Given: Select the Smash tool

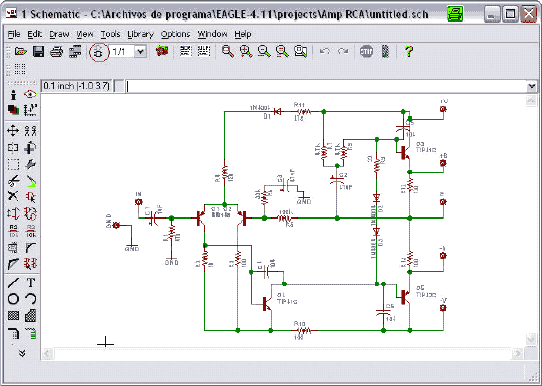Looking at the screenshot, I should [x=13, y=247].
